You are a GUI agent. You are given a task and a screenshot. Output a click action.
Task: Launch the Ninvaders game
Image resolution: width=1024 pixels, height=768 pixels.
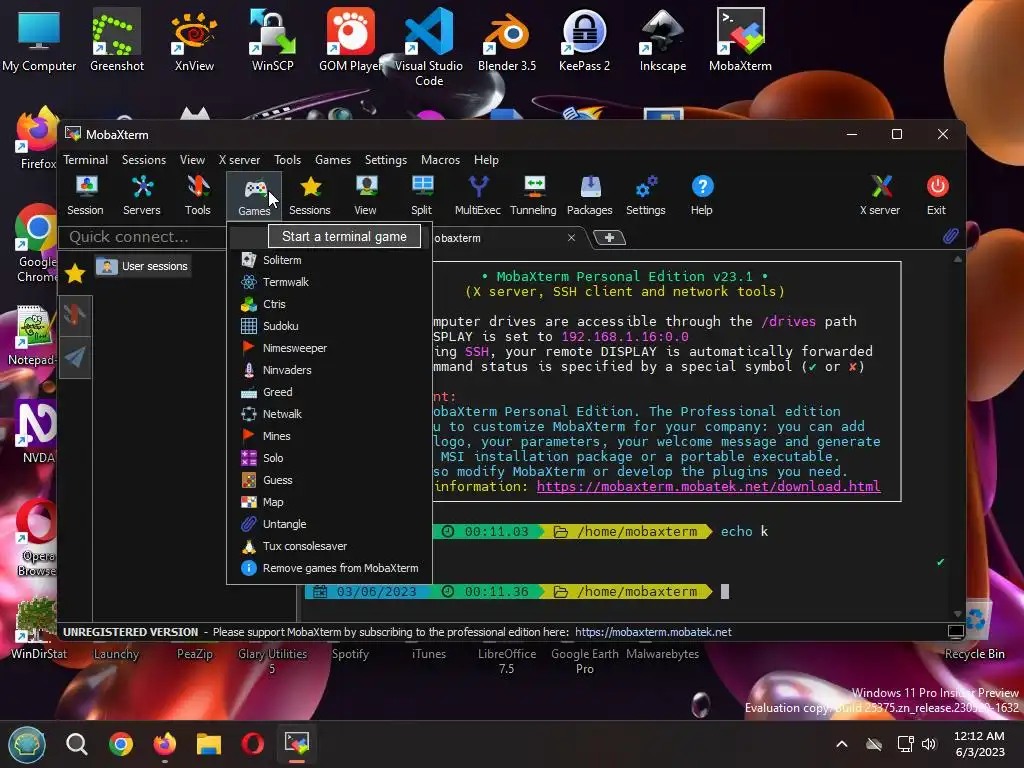point(330,370)
